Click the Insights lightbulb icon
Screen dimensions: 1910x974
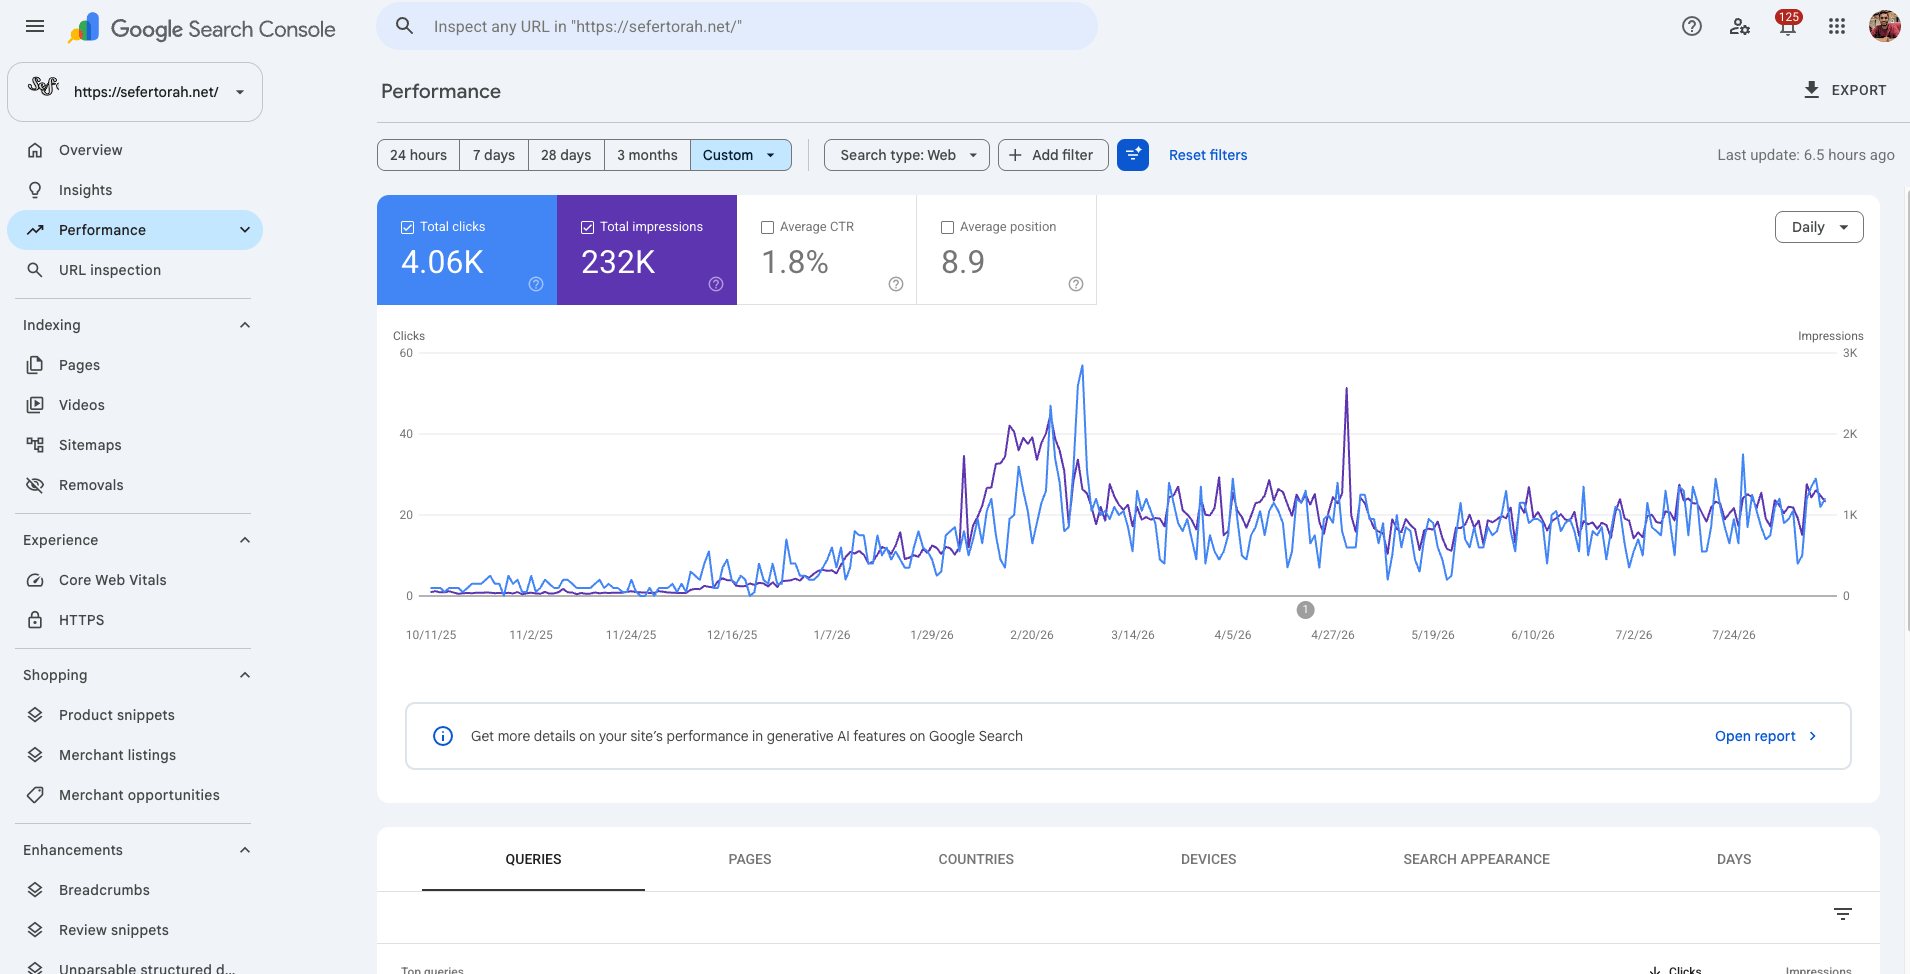pyautogui.click(x=35, y=190)
